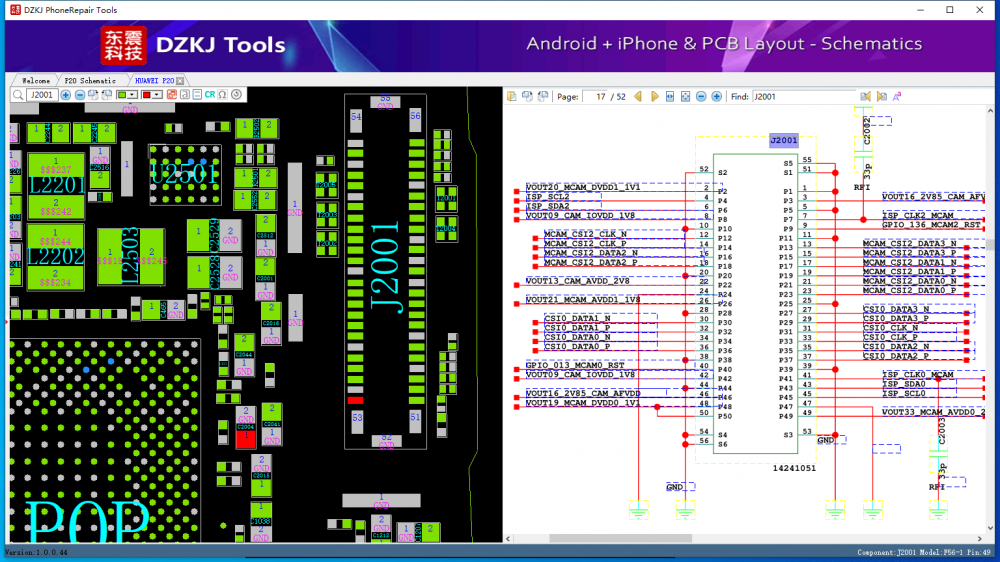Click the Version 1.0.0.44 status text
The image size is (1000, 562).
pyautogui.click(x=36, y=552)
